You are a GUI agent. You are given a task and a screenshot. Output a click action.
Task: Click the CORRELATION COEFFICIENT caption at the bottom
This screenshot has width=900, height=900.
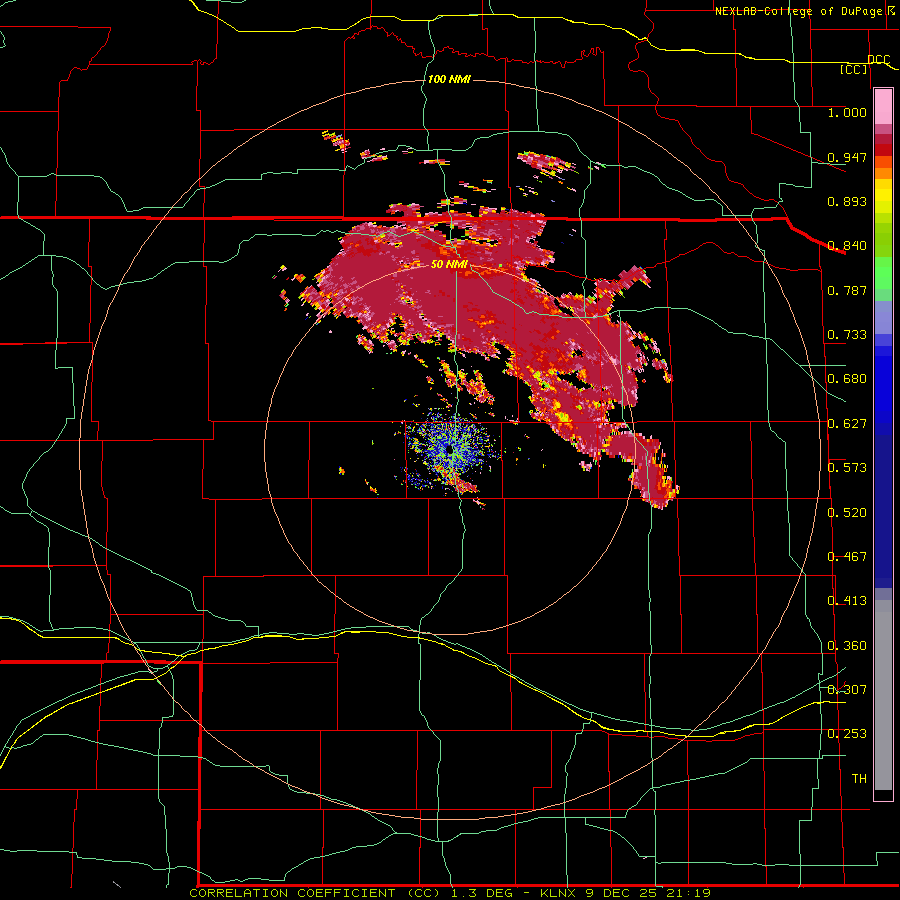pos(450,893)
